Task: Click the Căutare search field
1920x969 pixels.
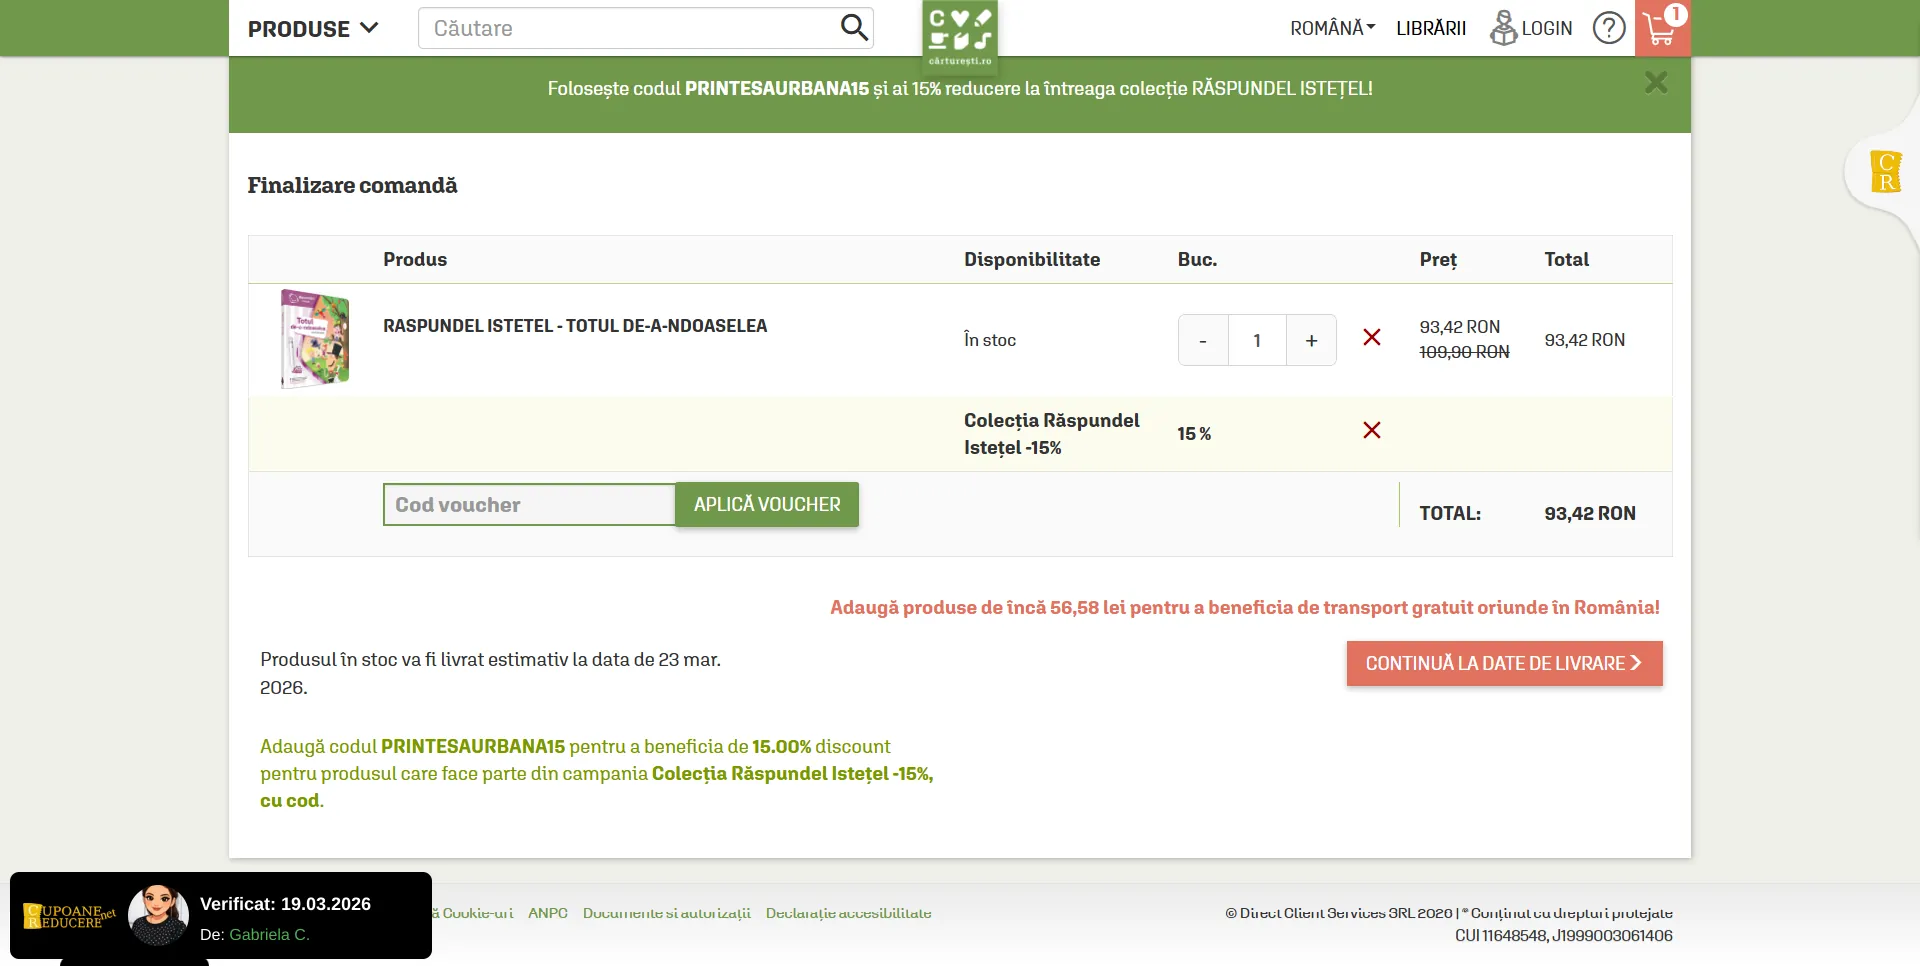Action: click(630, 28)
